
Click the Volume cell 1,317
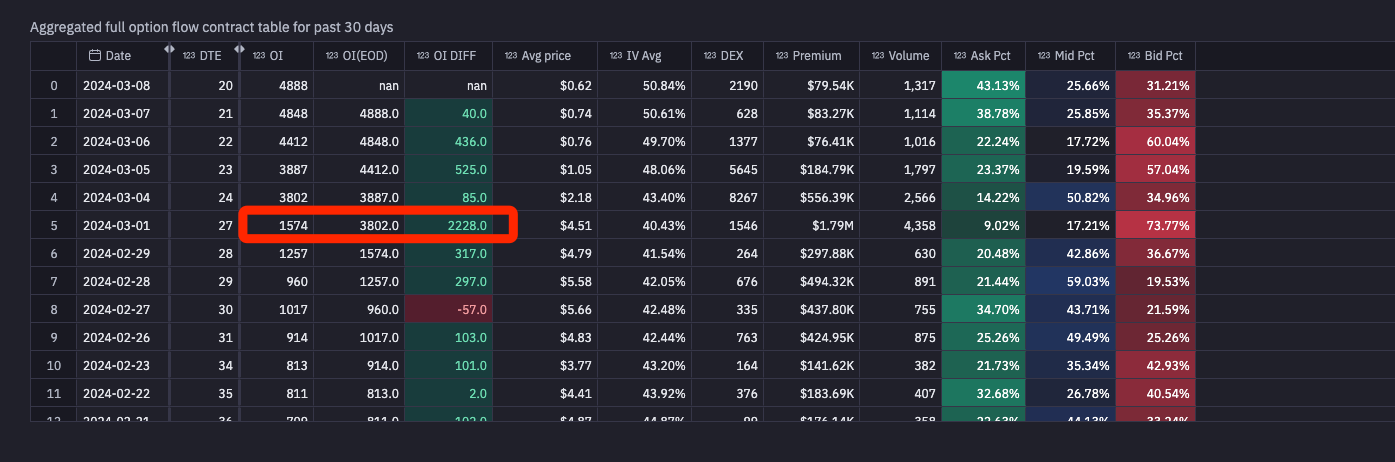(901, 86)
